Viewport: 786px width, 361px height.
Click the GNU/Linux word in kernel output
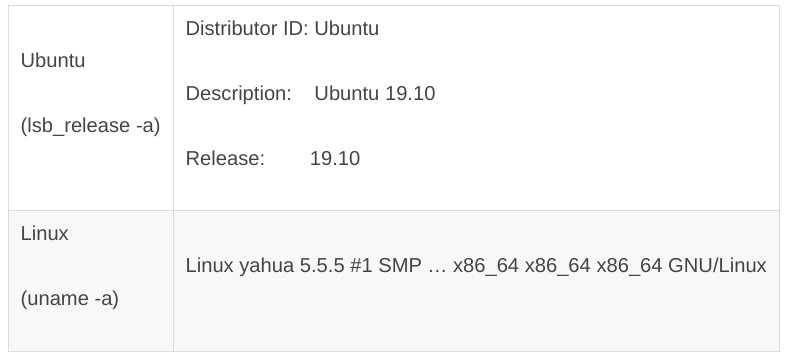click(717, 265)
